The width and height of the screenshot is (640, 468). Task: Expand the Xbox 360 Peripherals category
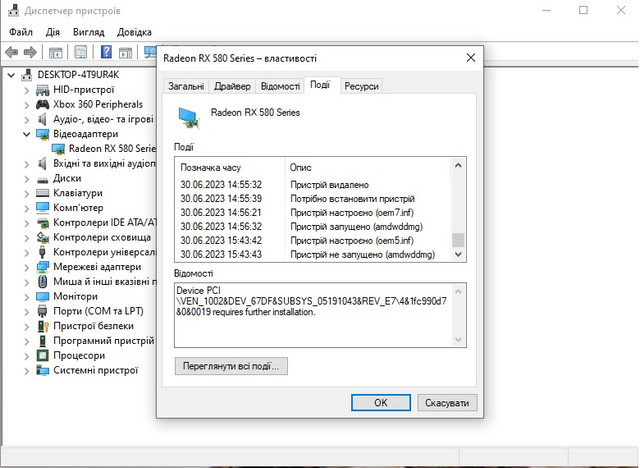[x=27, y=105]
